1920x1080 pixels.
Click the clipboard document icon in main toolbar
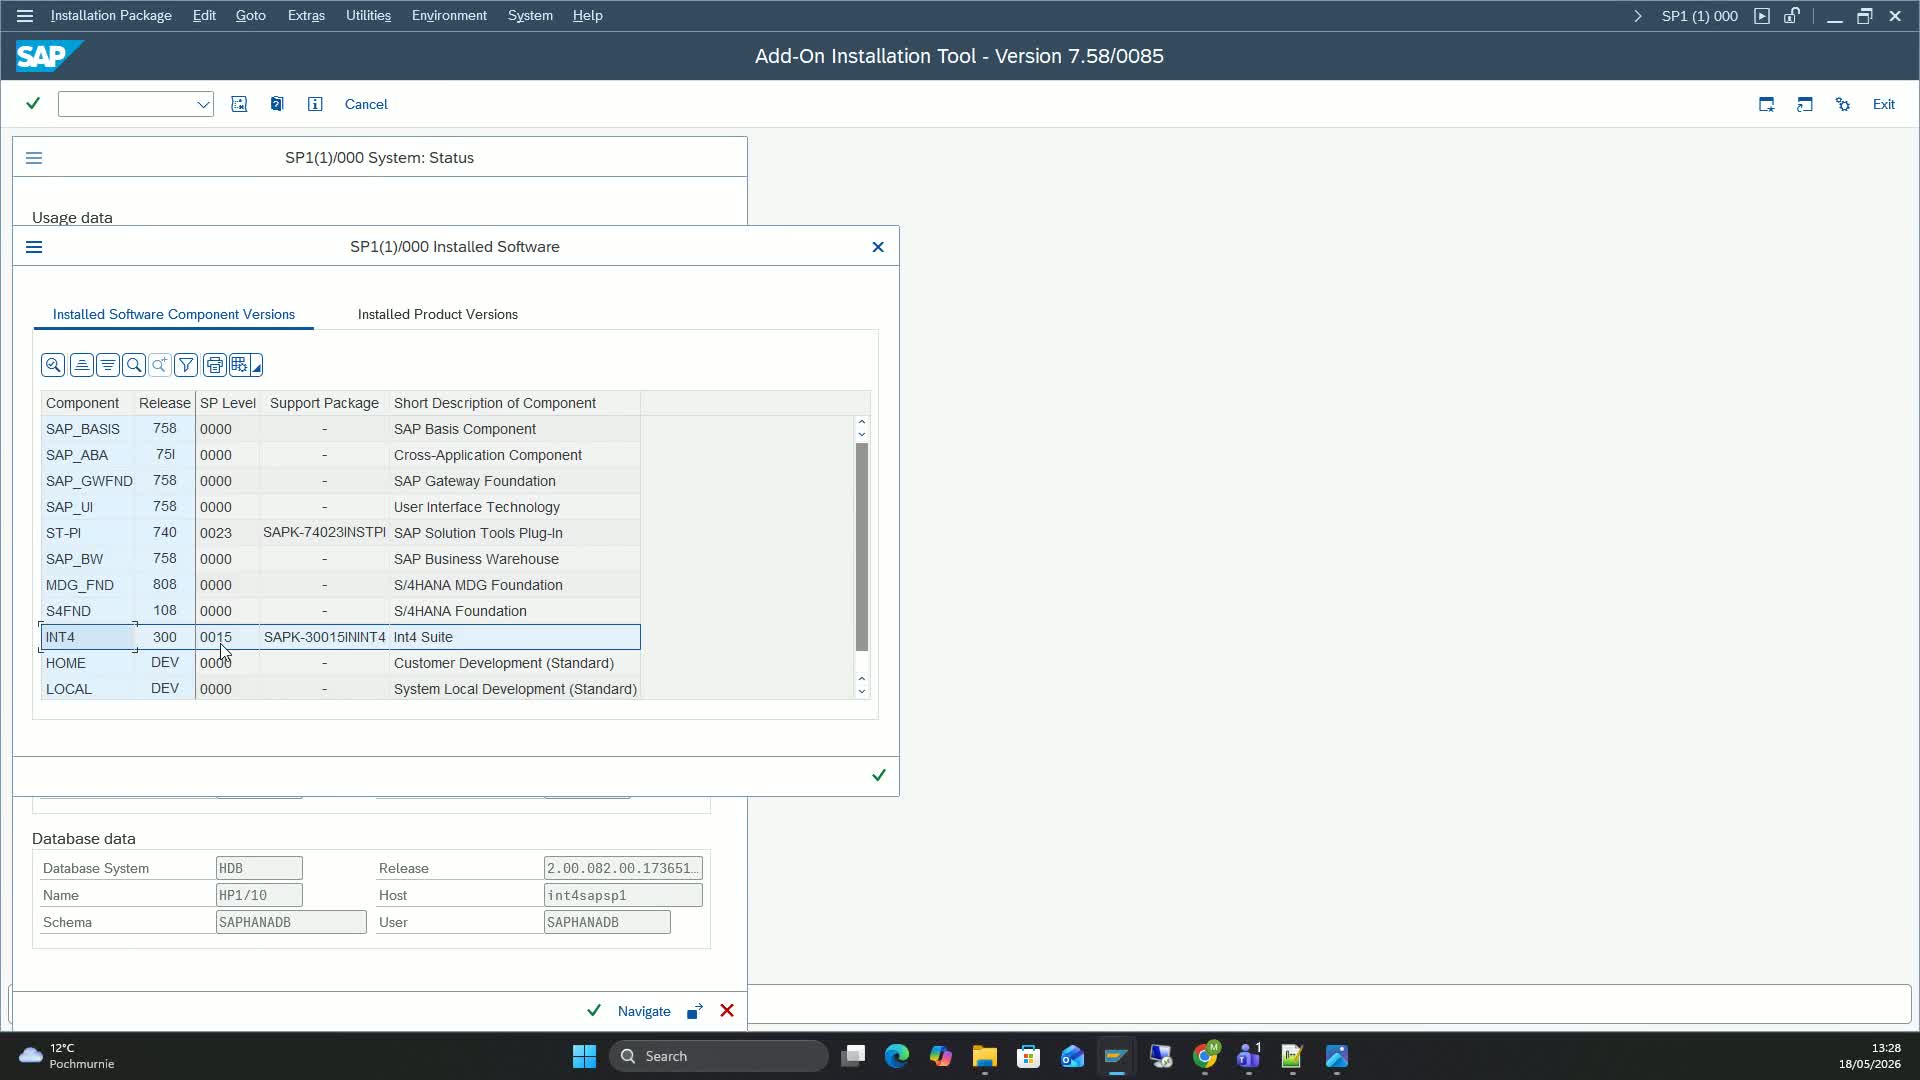point(277,104)
